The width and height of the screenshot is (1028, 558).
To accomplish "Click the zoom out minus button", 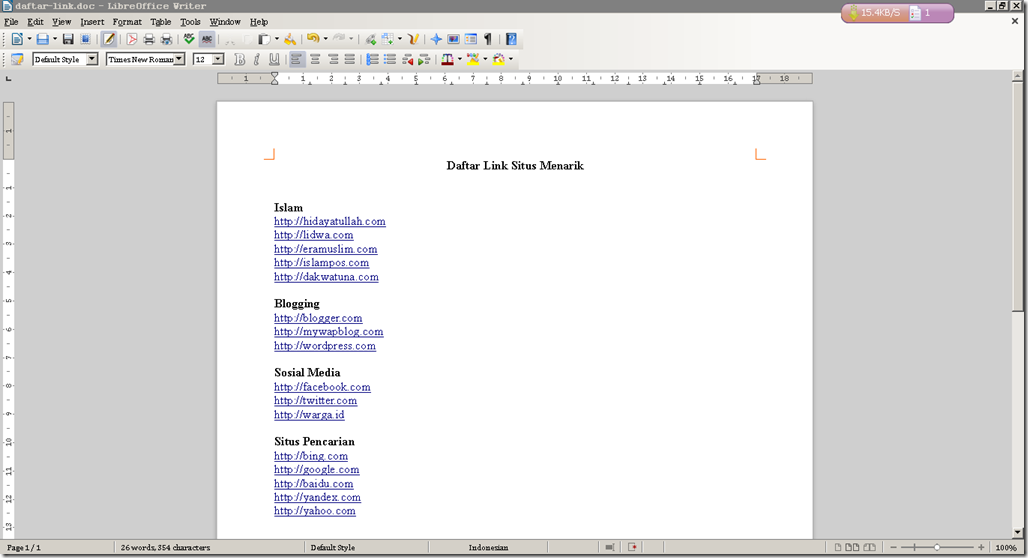I will click(893, 547).
